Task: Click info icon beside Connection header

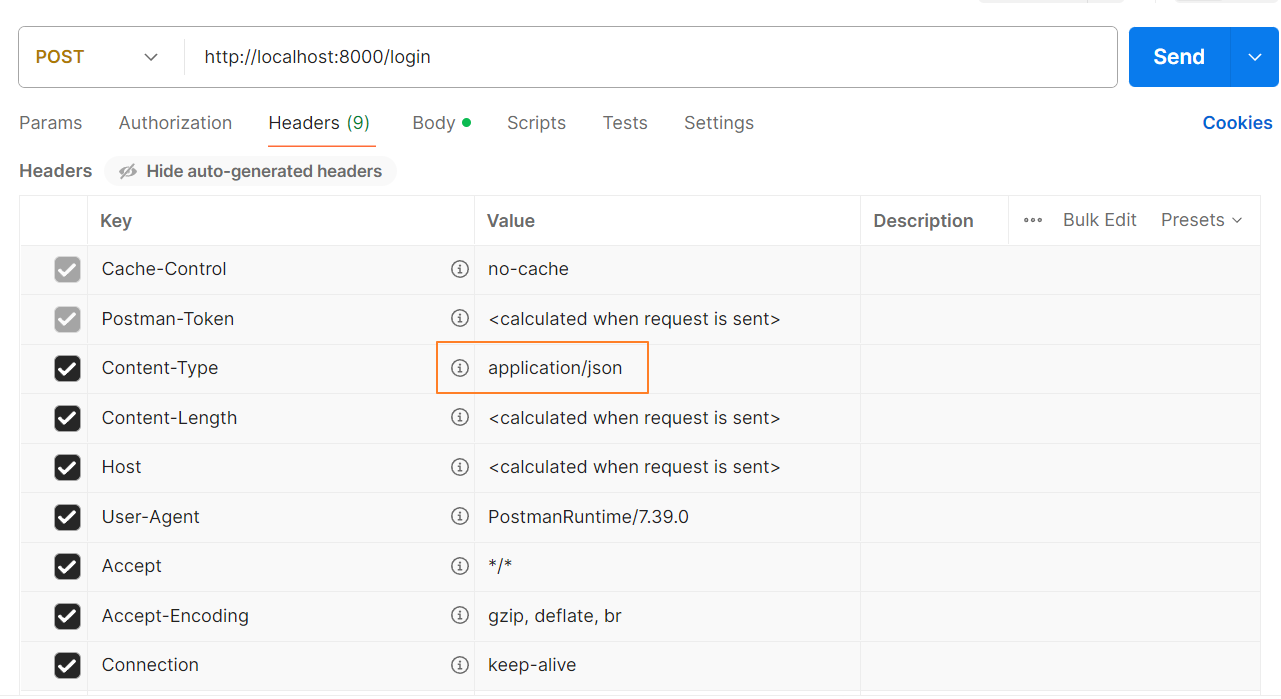Action: pos(460,665)
